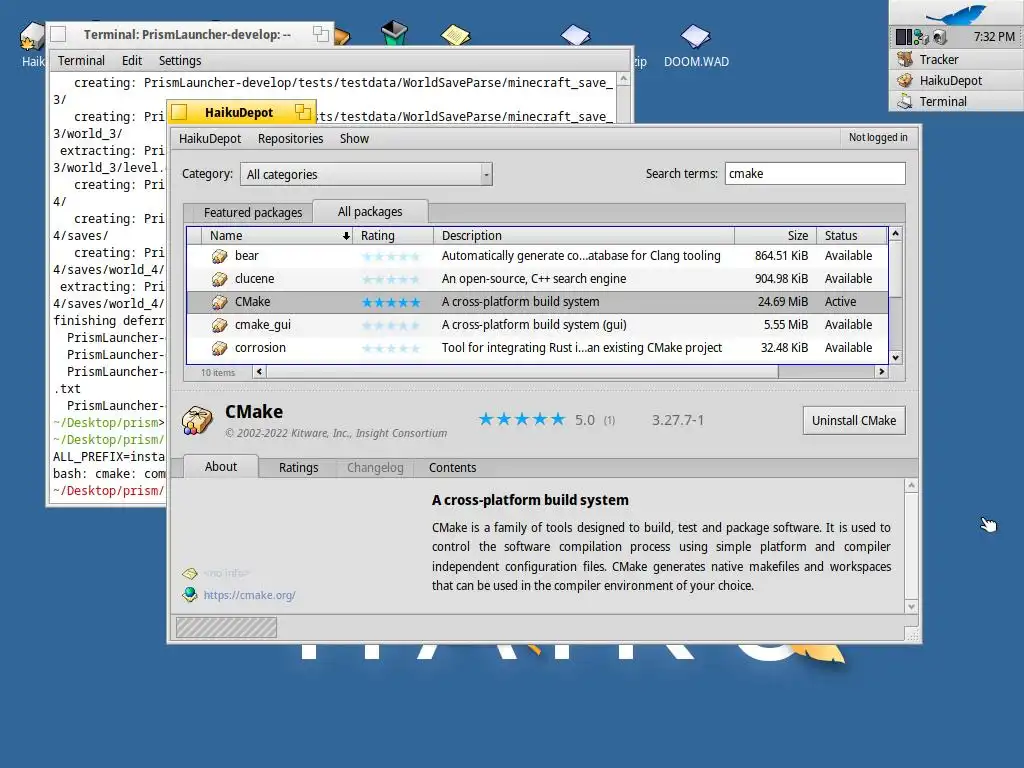Click the CMake row star rating
1024x768 pixels.
(391, 302)
